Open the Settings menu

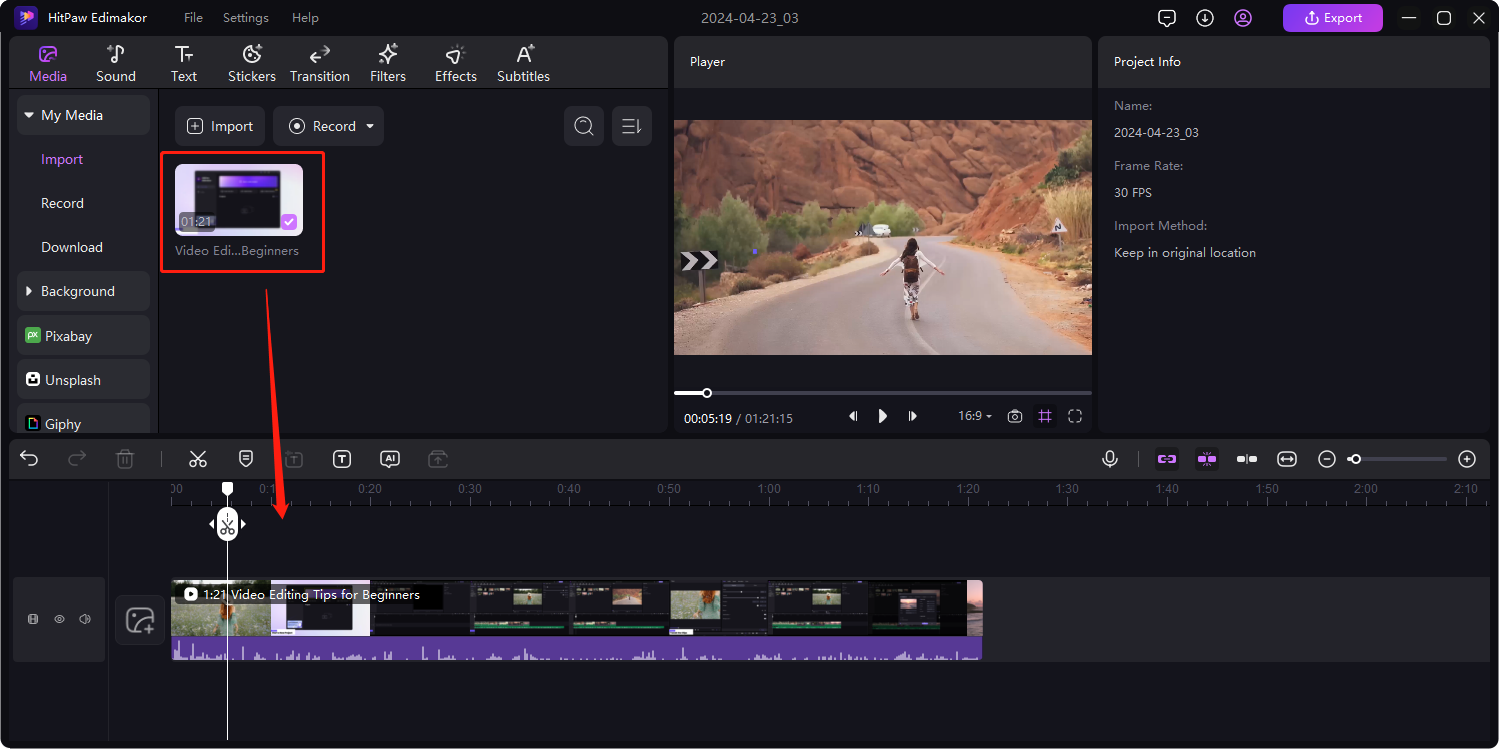245,17
